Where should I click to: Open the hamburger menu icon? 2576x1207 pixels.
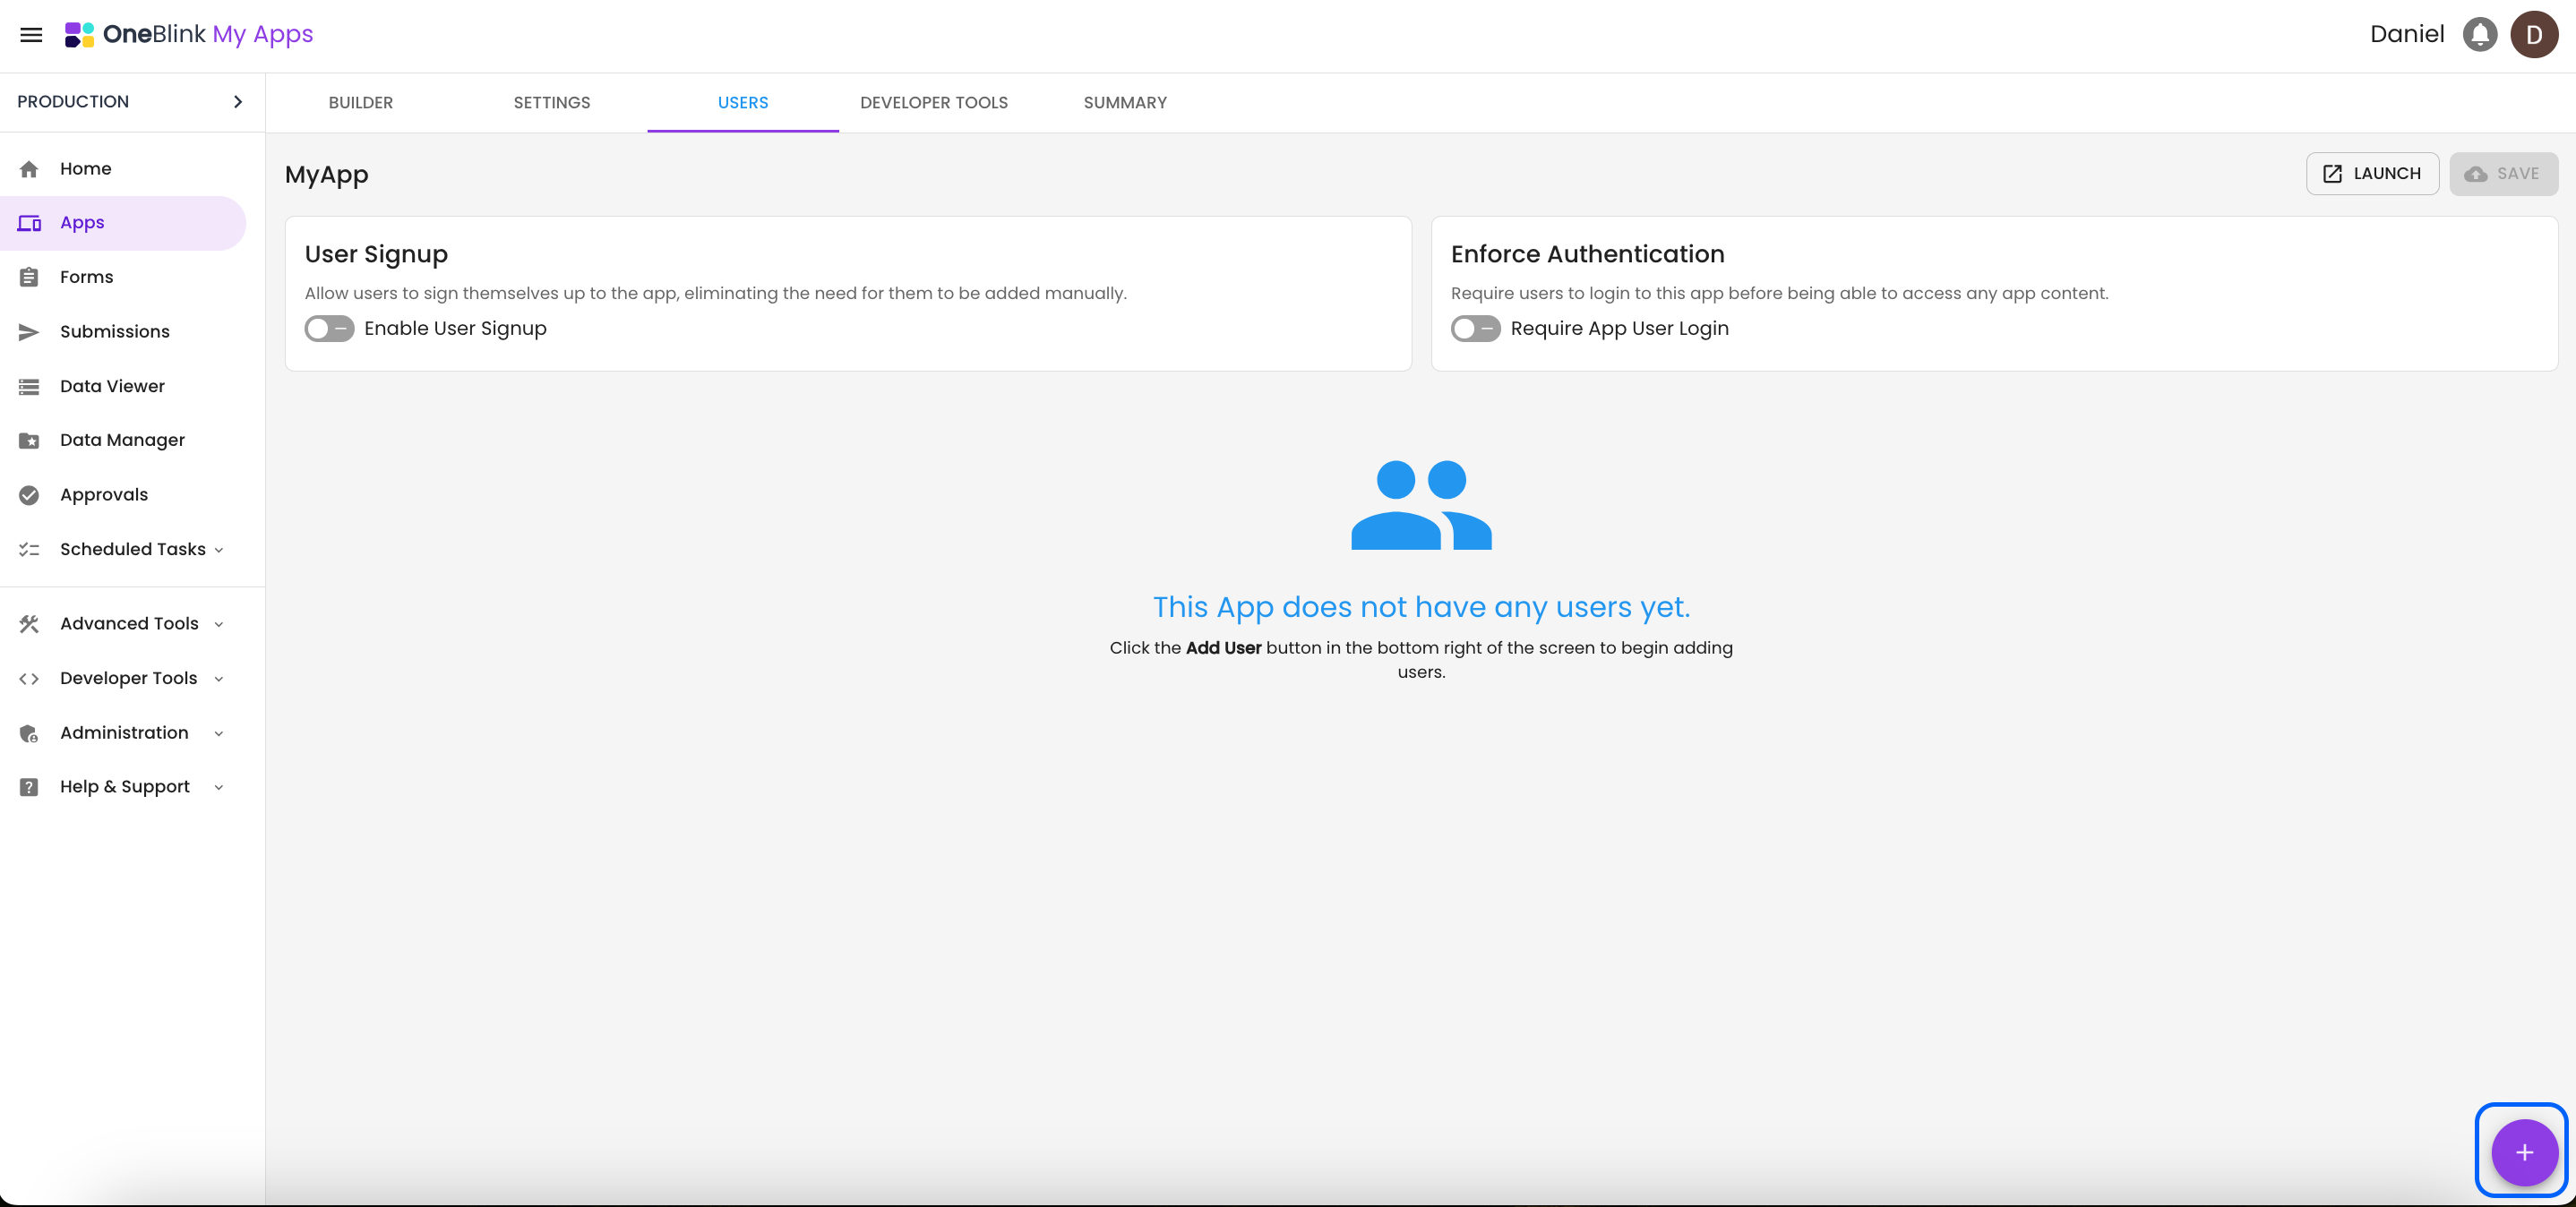pyautogui.click(x=31, y=35)
